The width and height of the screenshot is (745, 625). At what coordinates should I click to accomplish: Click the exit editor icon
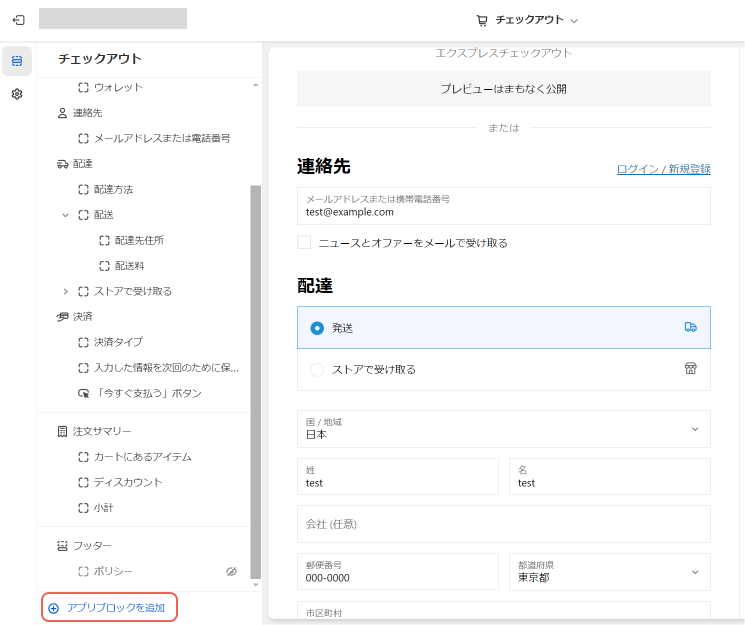point(19,20)
